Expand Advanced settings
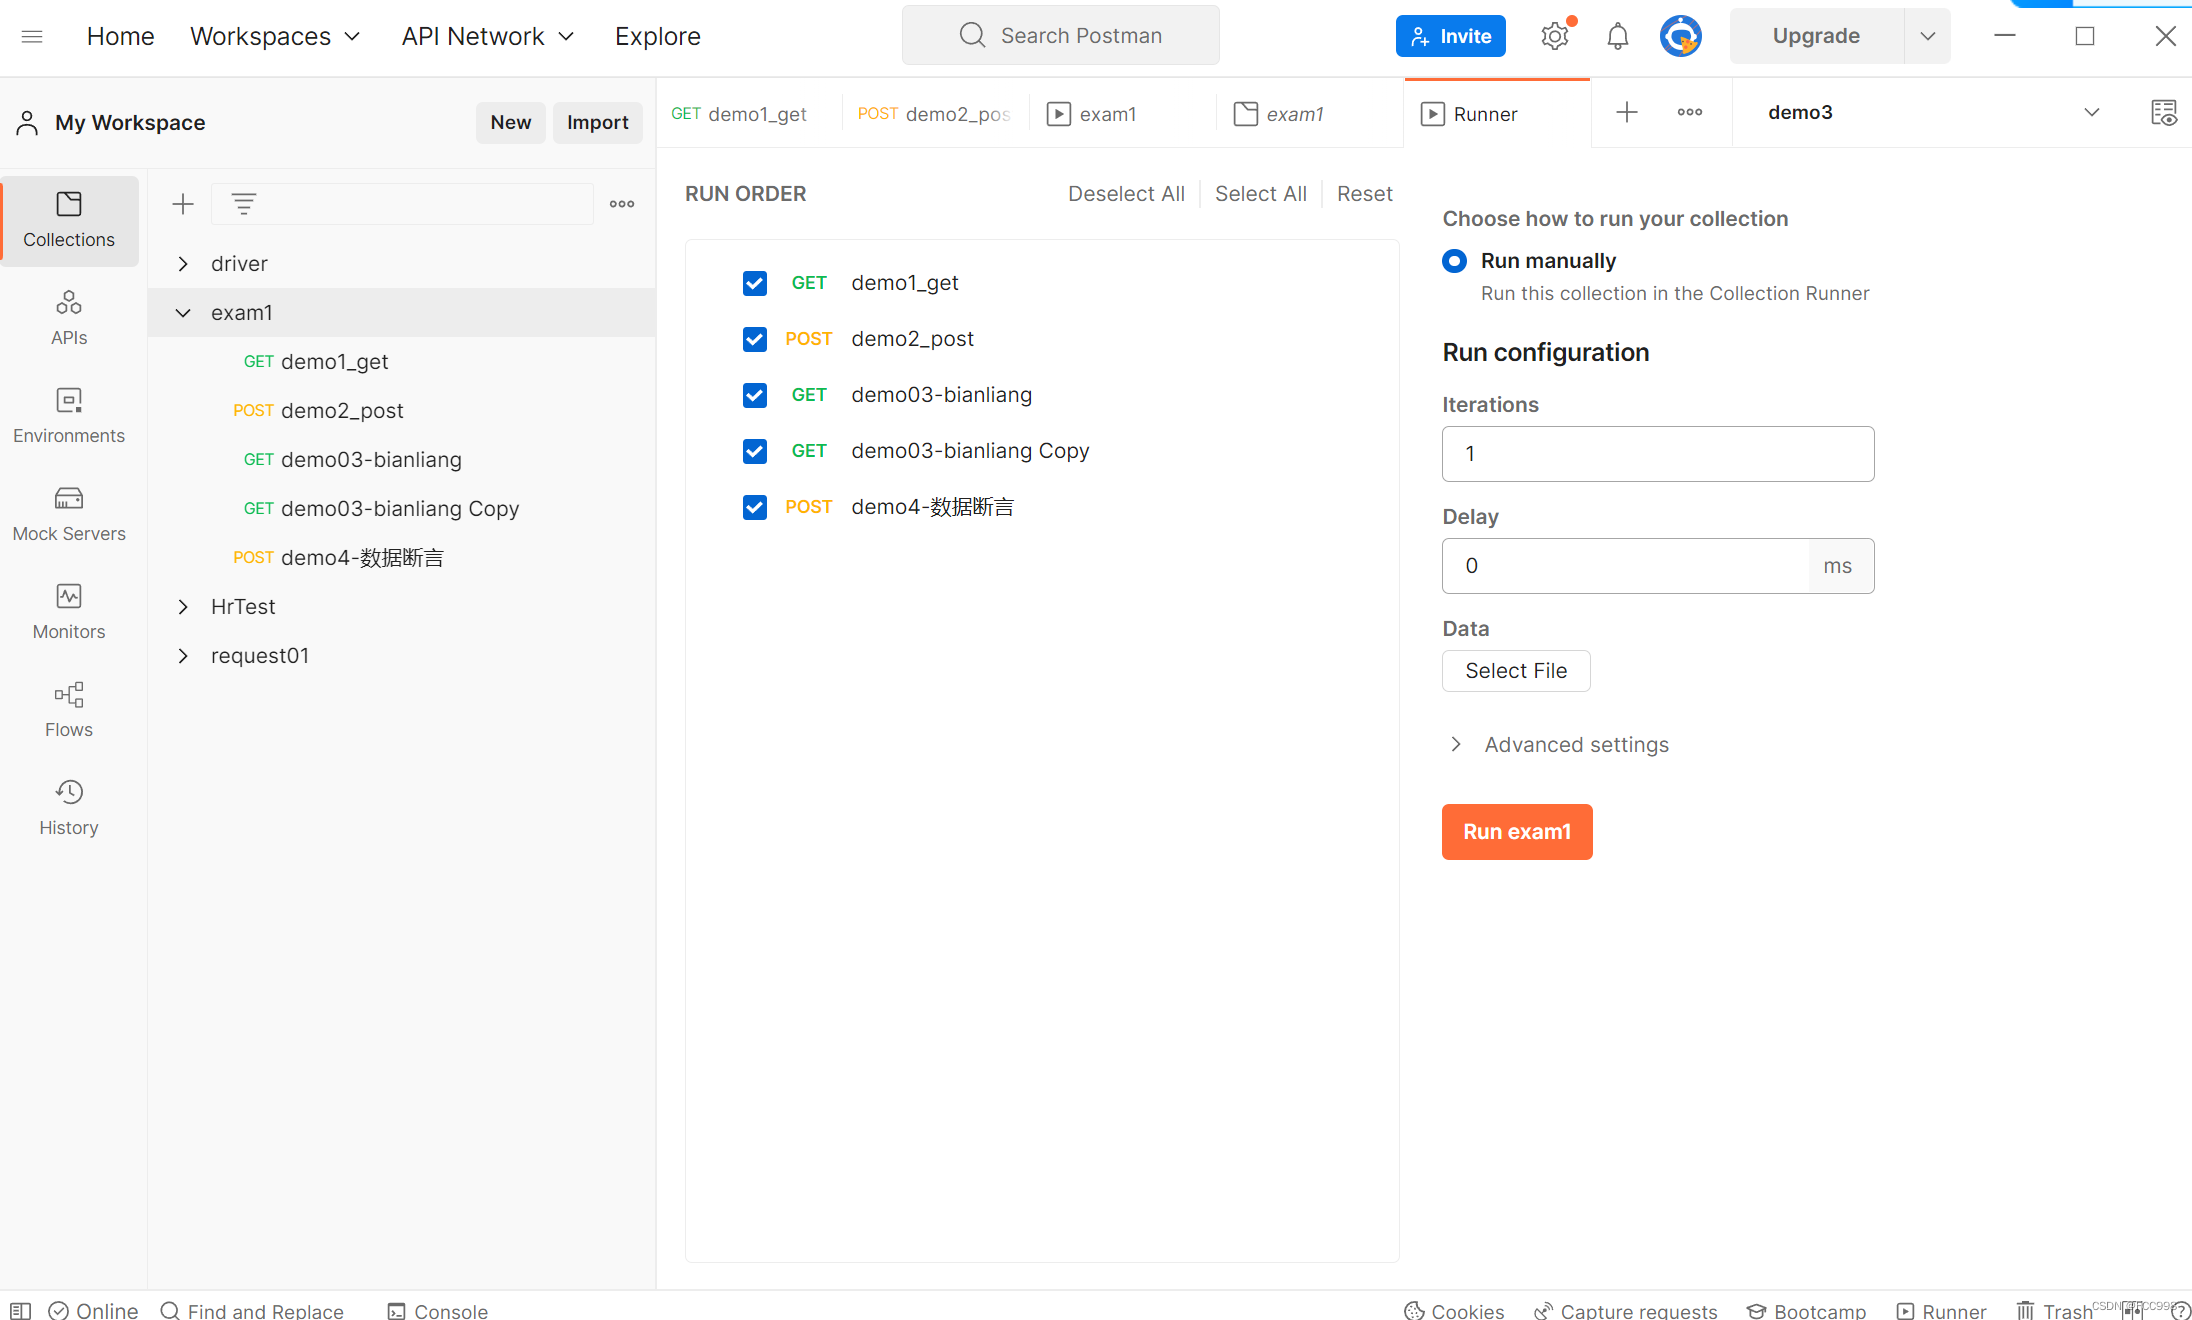This screenshot has width=2192, height=1320. [x=1560, y=745]
